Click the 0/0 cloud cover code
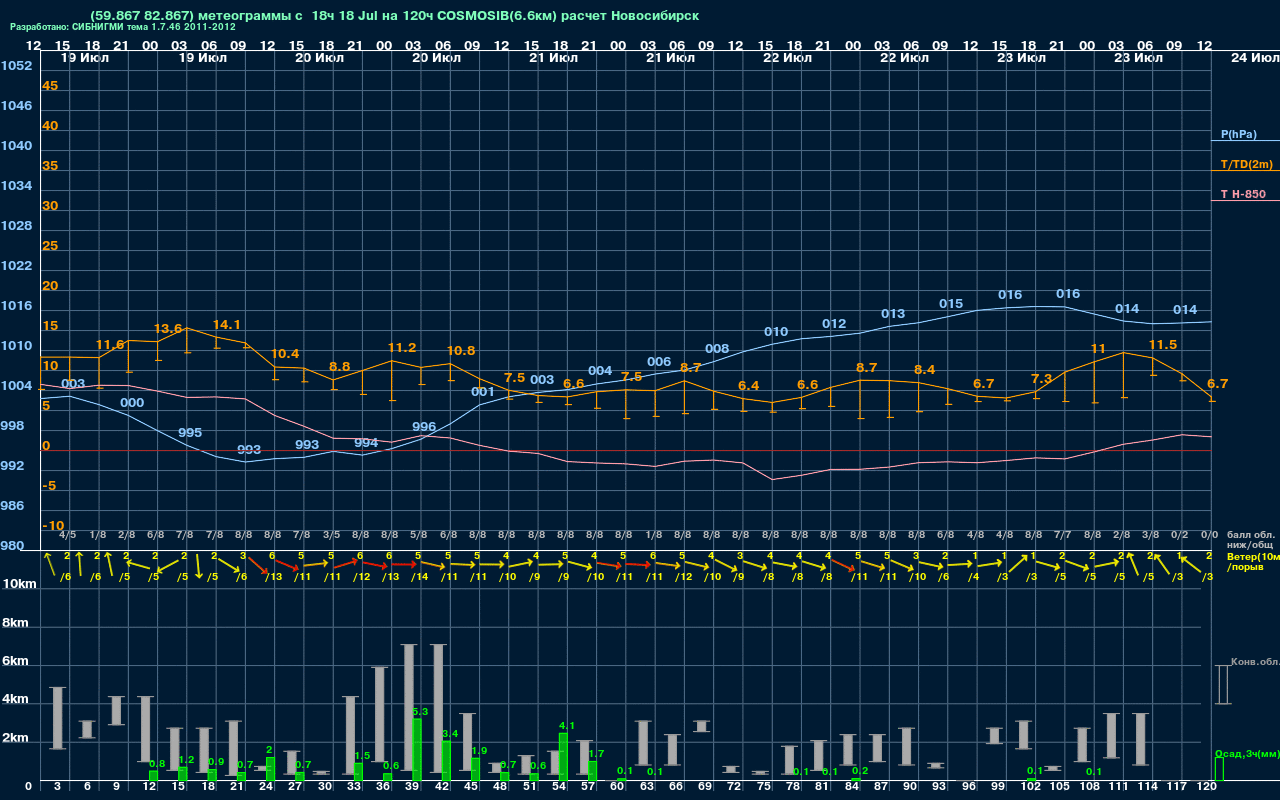The image size is (1280, 800). coord(1208,535)
